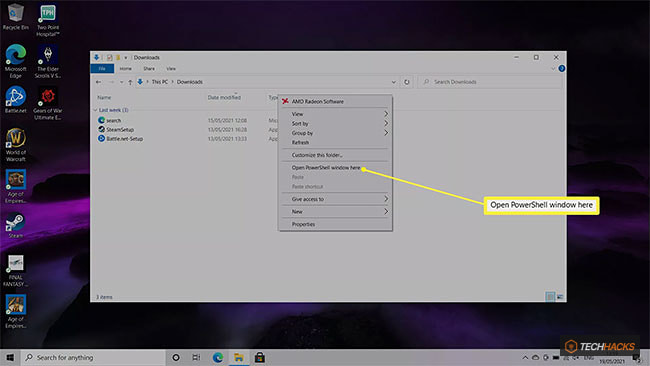
Task: Open the New submenu
Action: click(335, 211)
